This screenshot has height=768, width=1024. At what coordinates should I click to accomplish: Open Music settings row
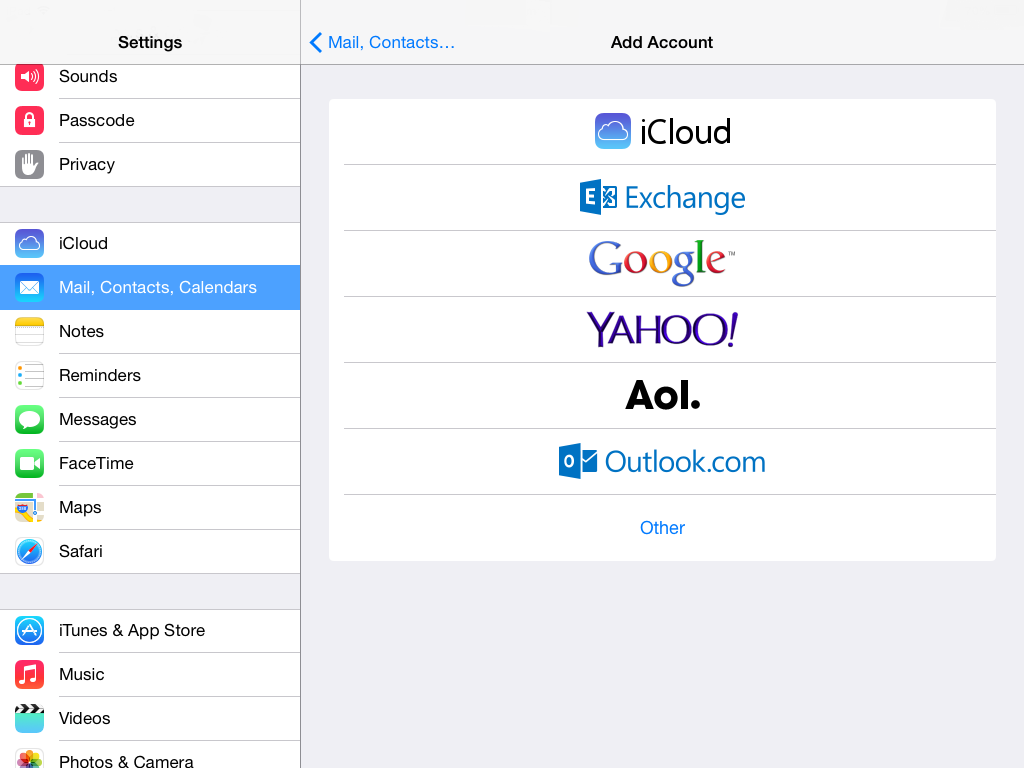150,675
